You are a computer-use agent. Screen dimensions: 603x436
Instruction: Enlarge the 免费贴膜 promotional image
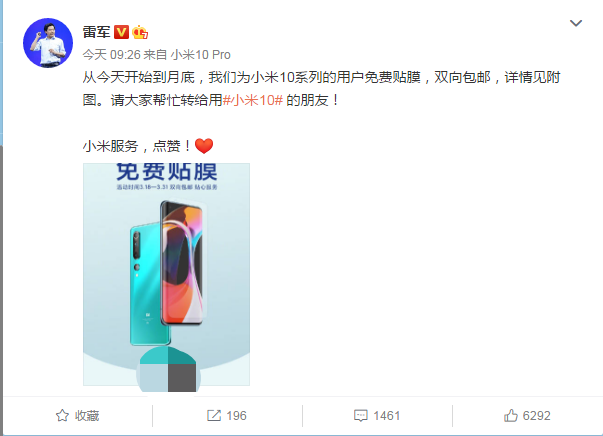[x=167, y=274]
